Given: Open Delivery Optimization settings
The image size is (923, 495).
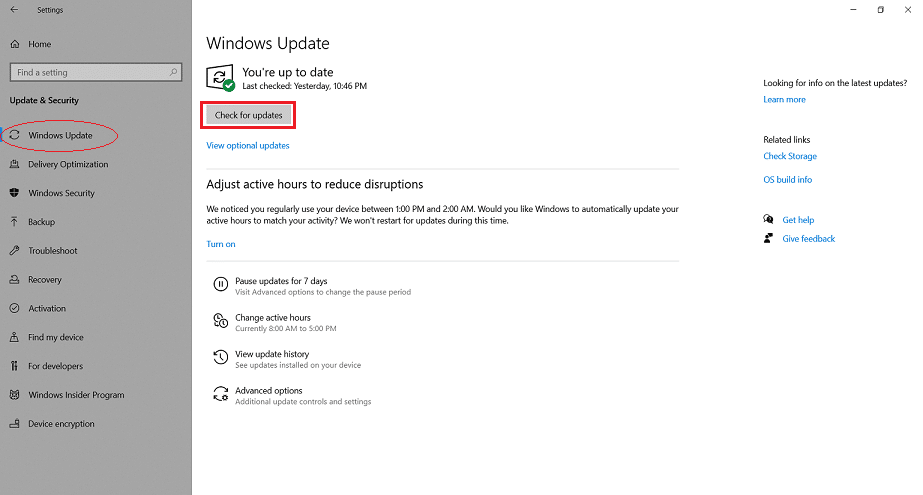Looking at the screenshot, I should tap(68, 164).
